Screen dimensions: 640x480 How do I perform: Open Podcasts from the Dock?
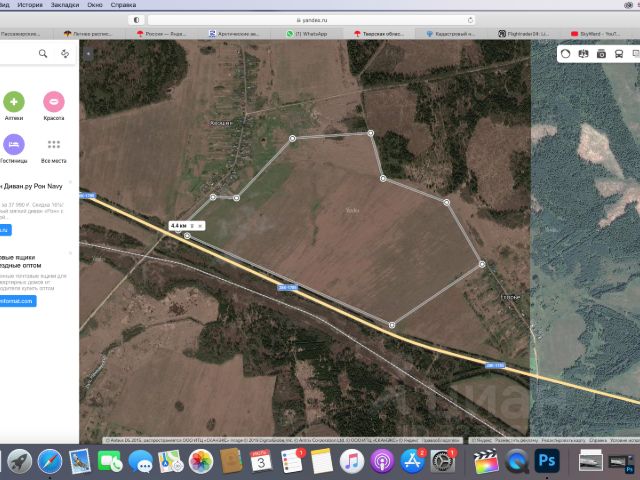pyautogui.click(x=382, y=462)
